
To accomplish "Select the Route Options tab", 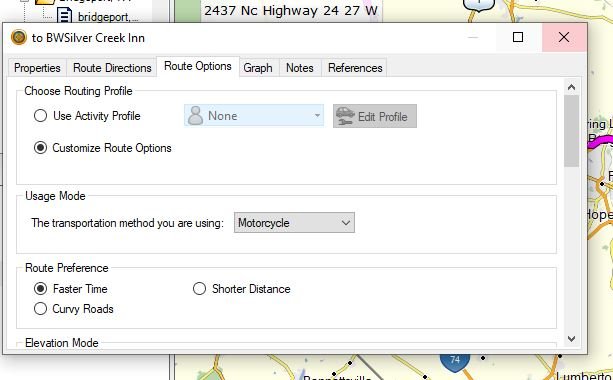I will (198, 66).
